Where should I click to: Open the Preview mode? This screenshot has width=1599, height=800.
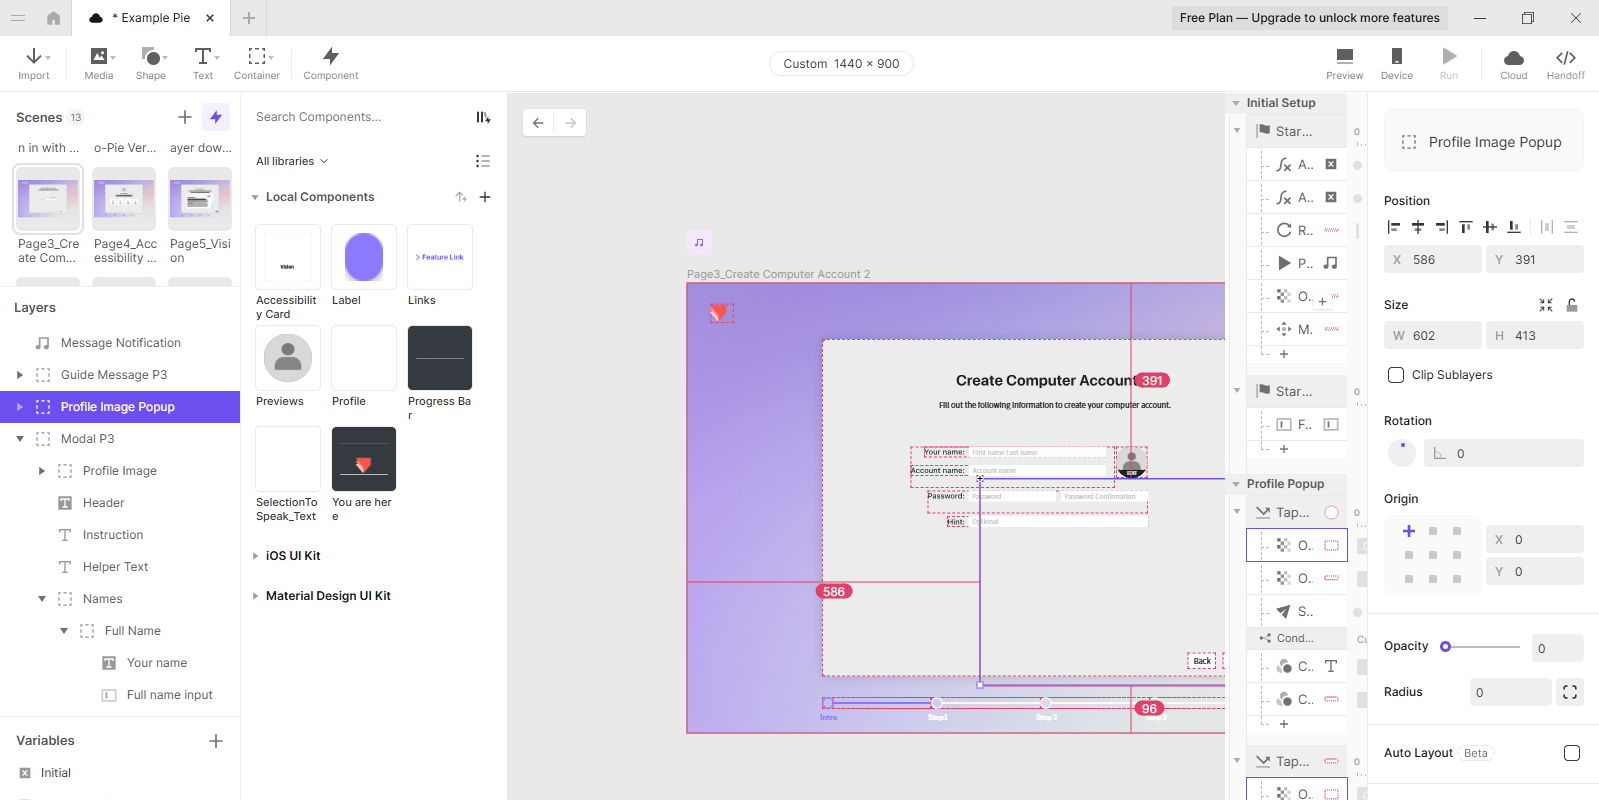coord(1344,63)
